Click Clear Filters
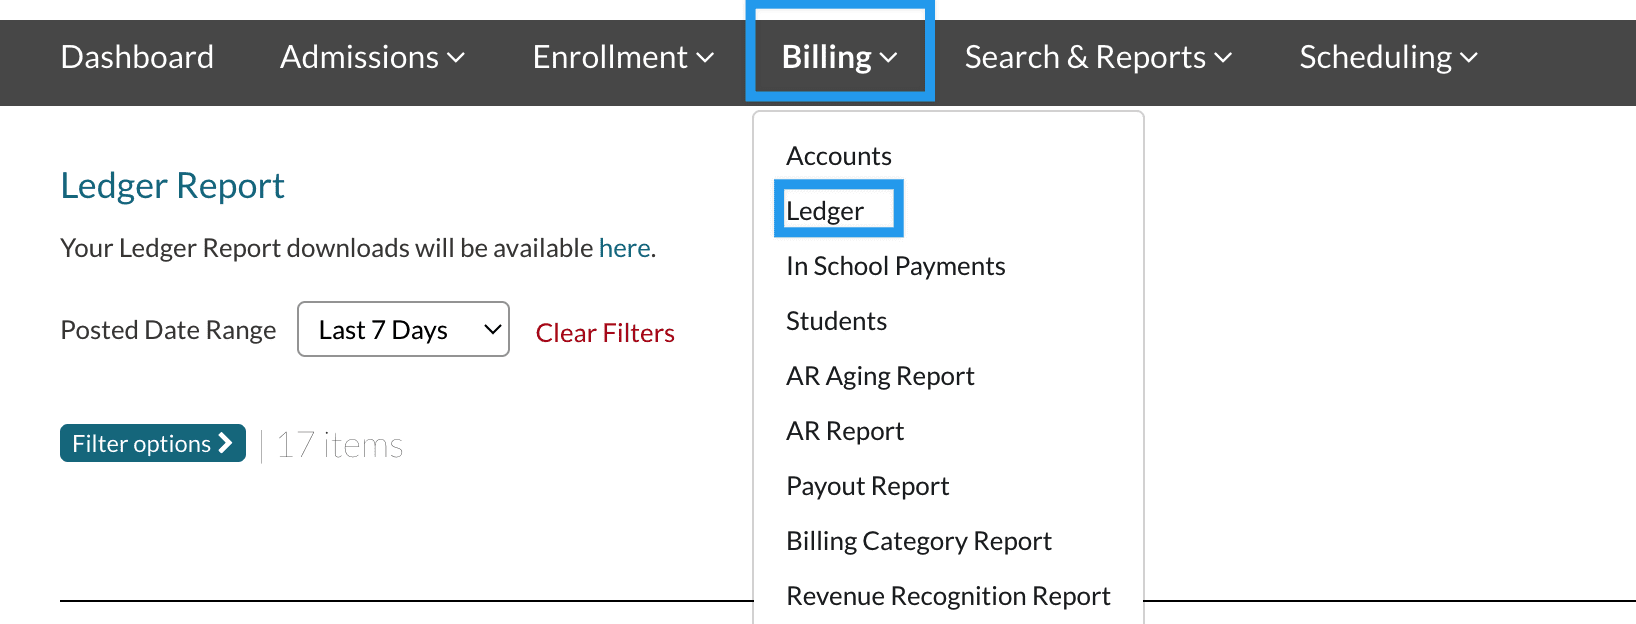Viewport: 1636px width, 624px height. tap(605, 333)
